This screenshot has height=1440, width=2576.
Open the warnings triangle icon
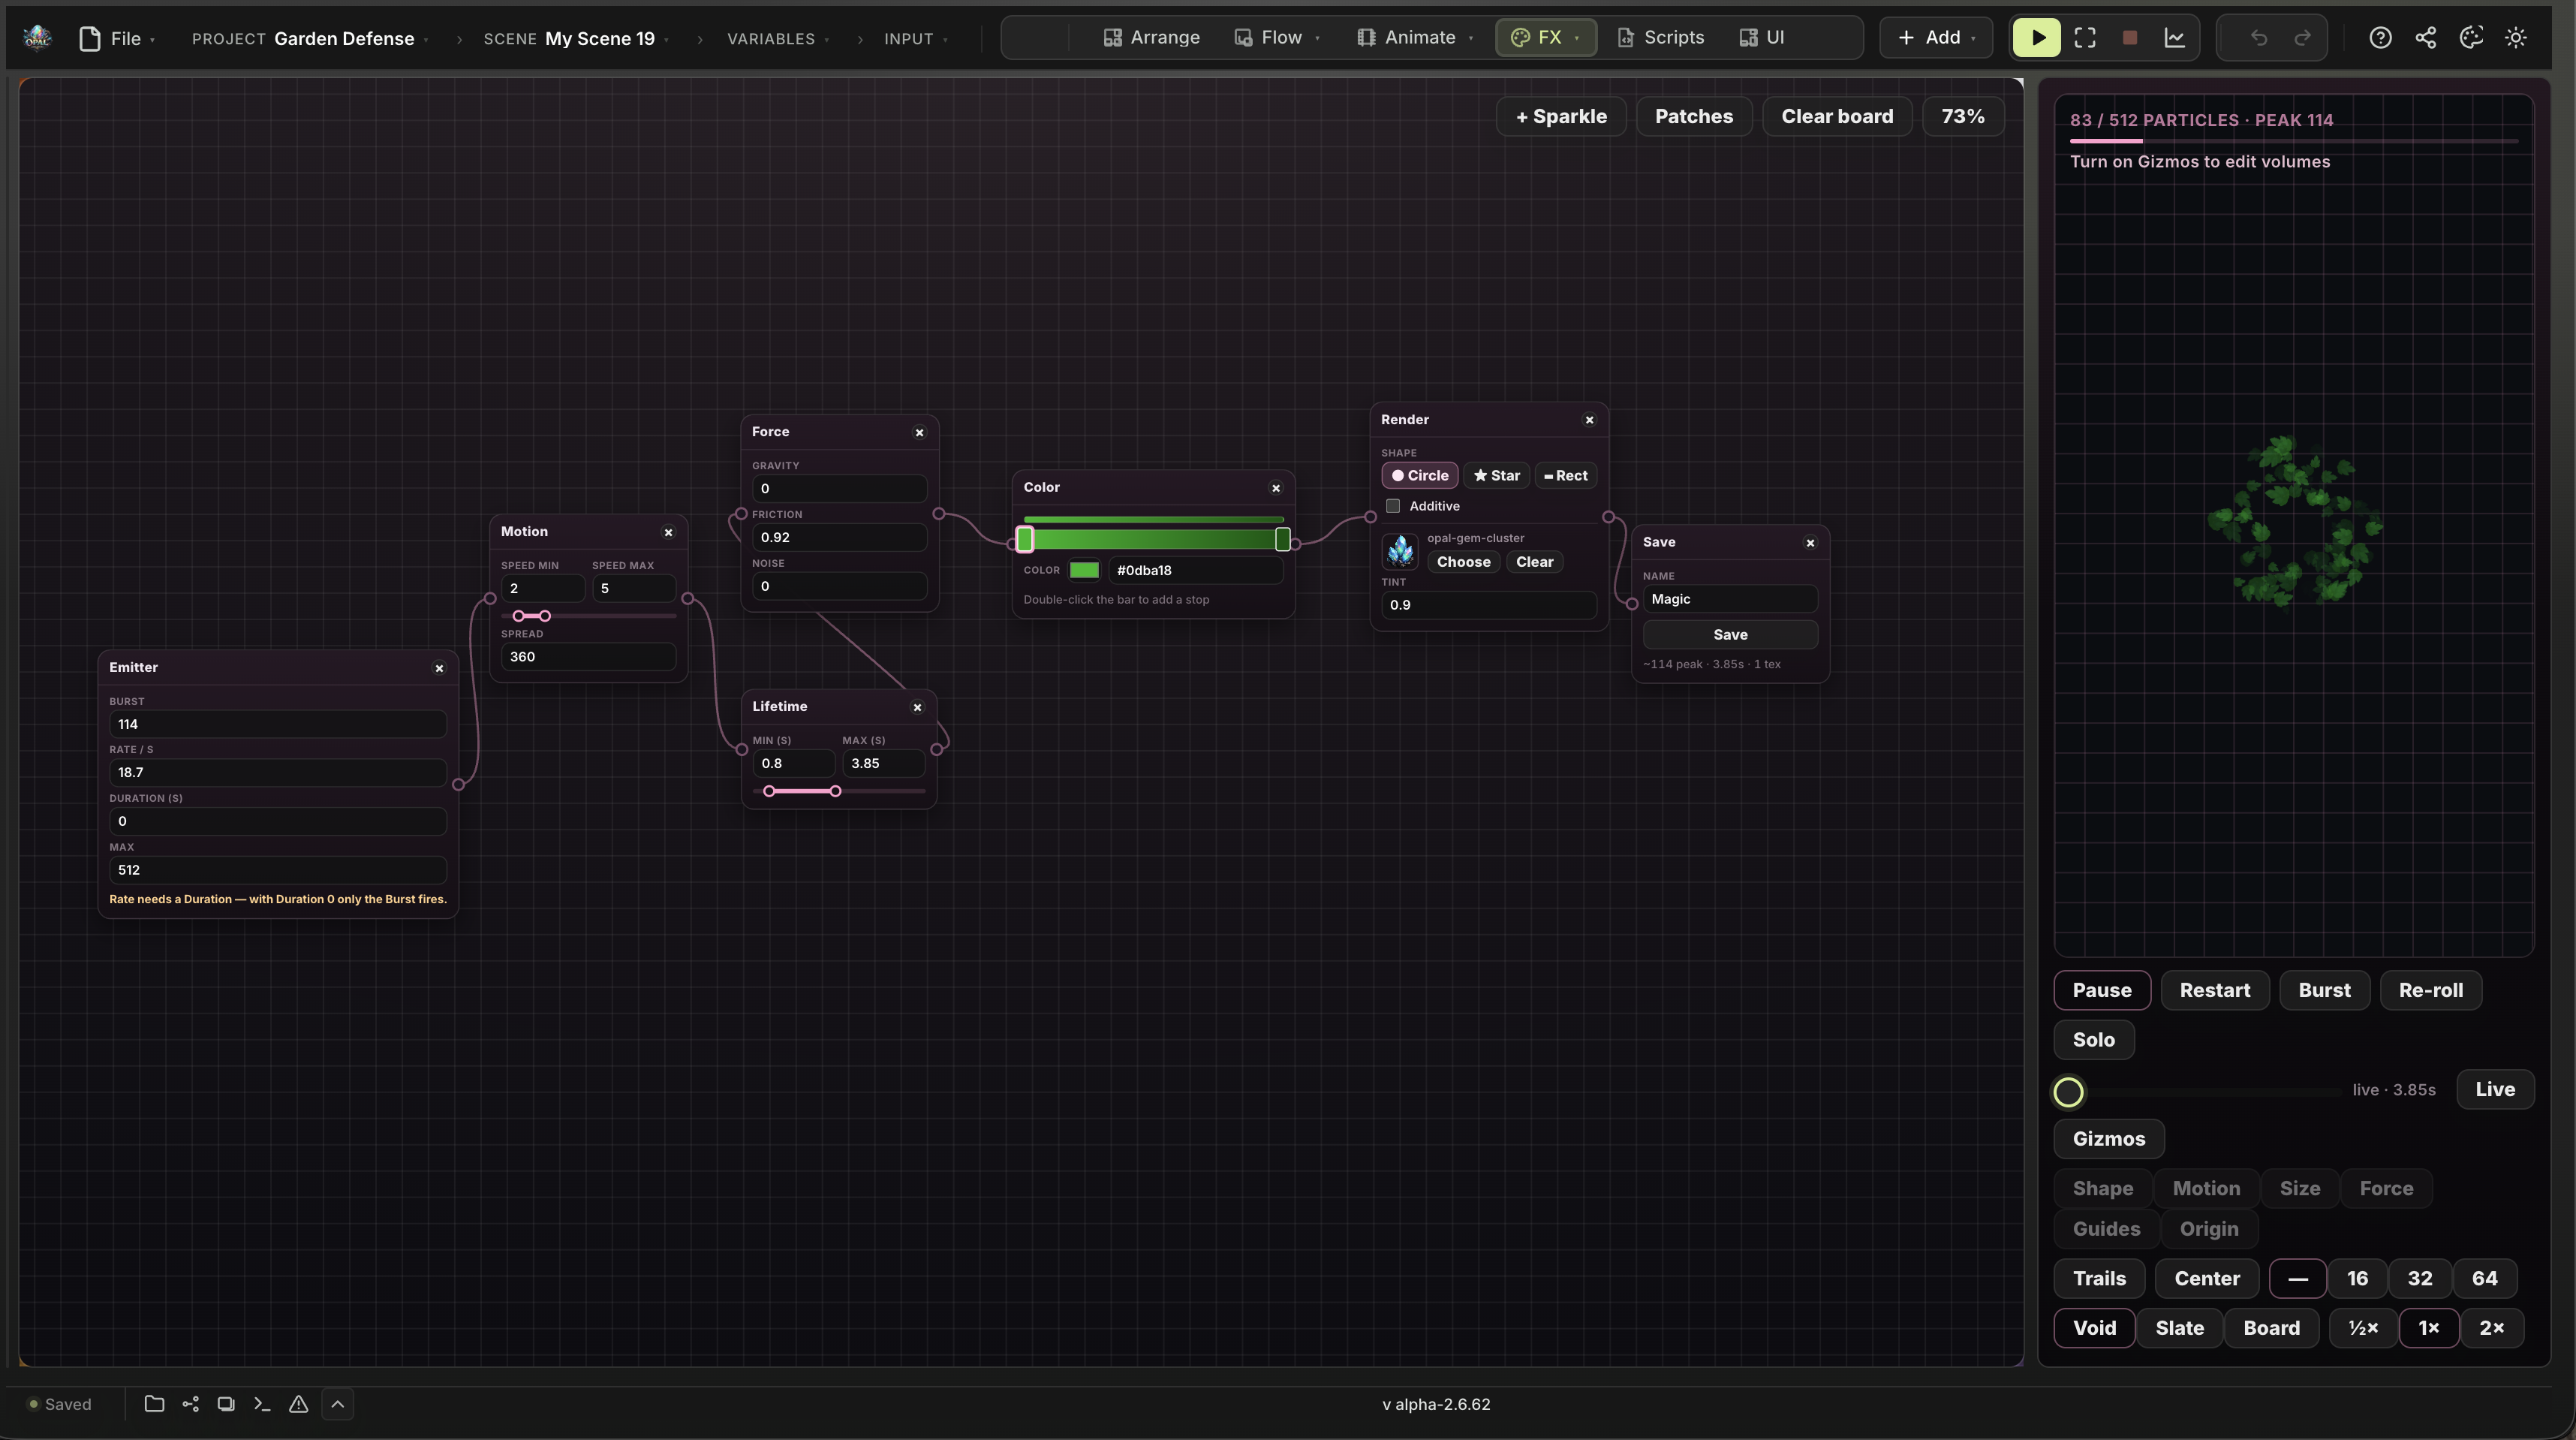pyautogui.click(x=298, y=1404)
